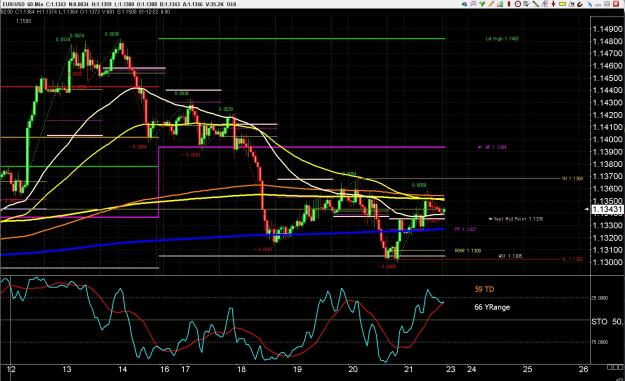Click the 1.14500 price axis label
Screen dimensions: 625x381
coord(607,78)
